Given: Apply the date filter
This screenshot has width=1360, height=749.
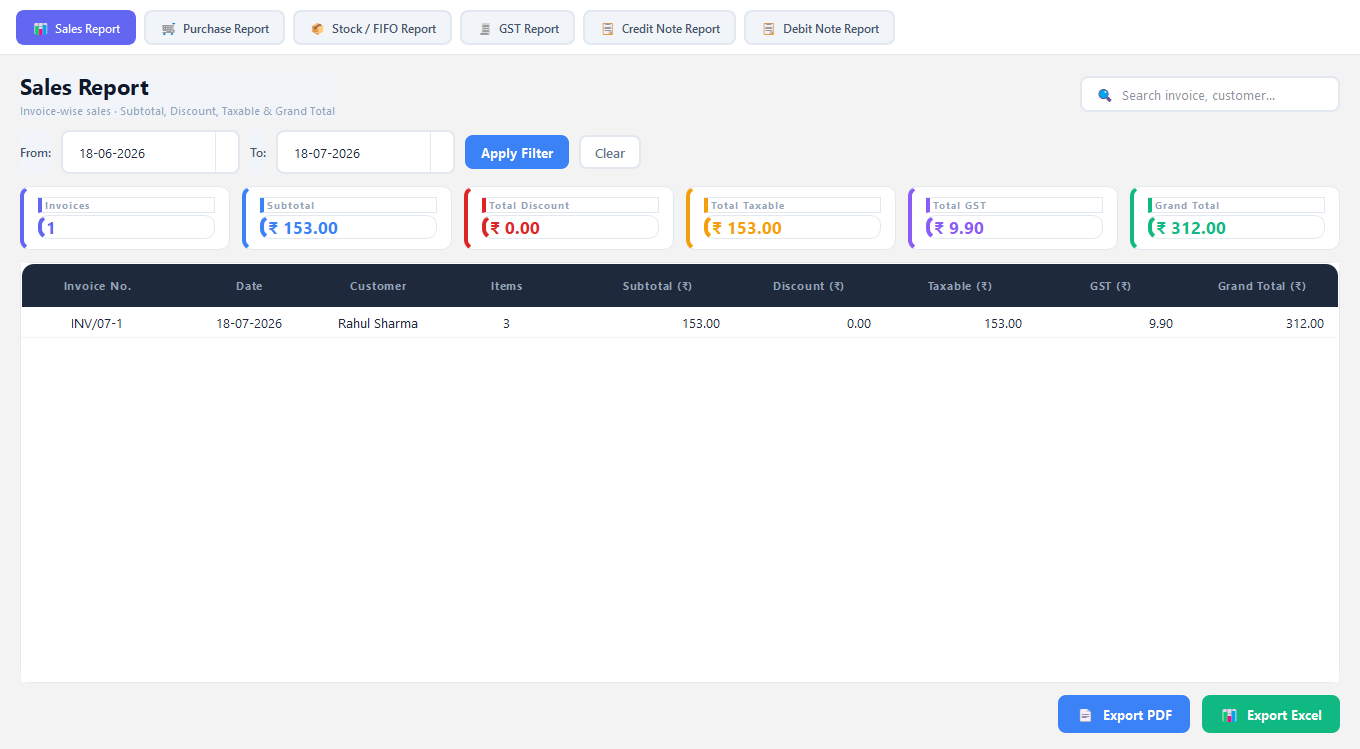Looking at the screenshot, I should [517, 153].
